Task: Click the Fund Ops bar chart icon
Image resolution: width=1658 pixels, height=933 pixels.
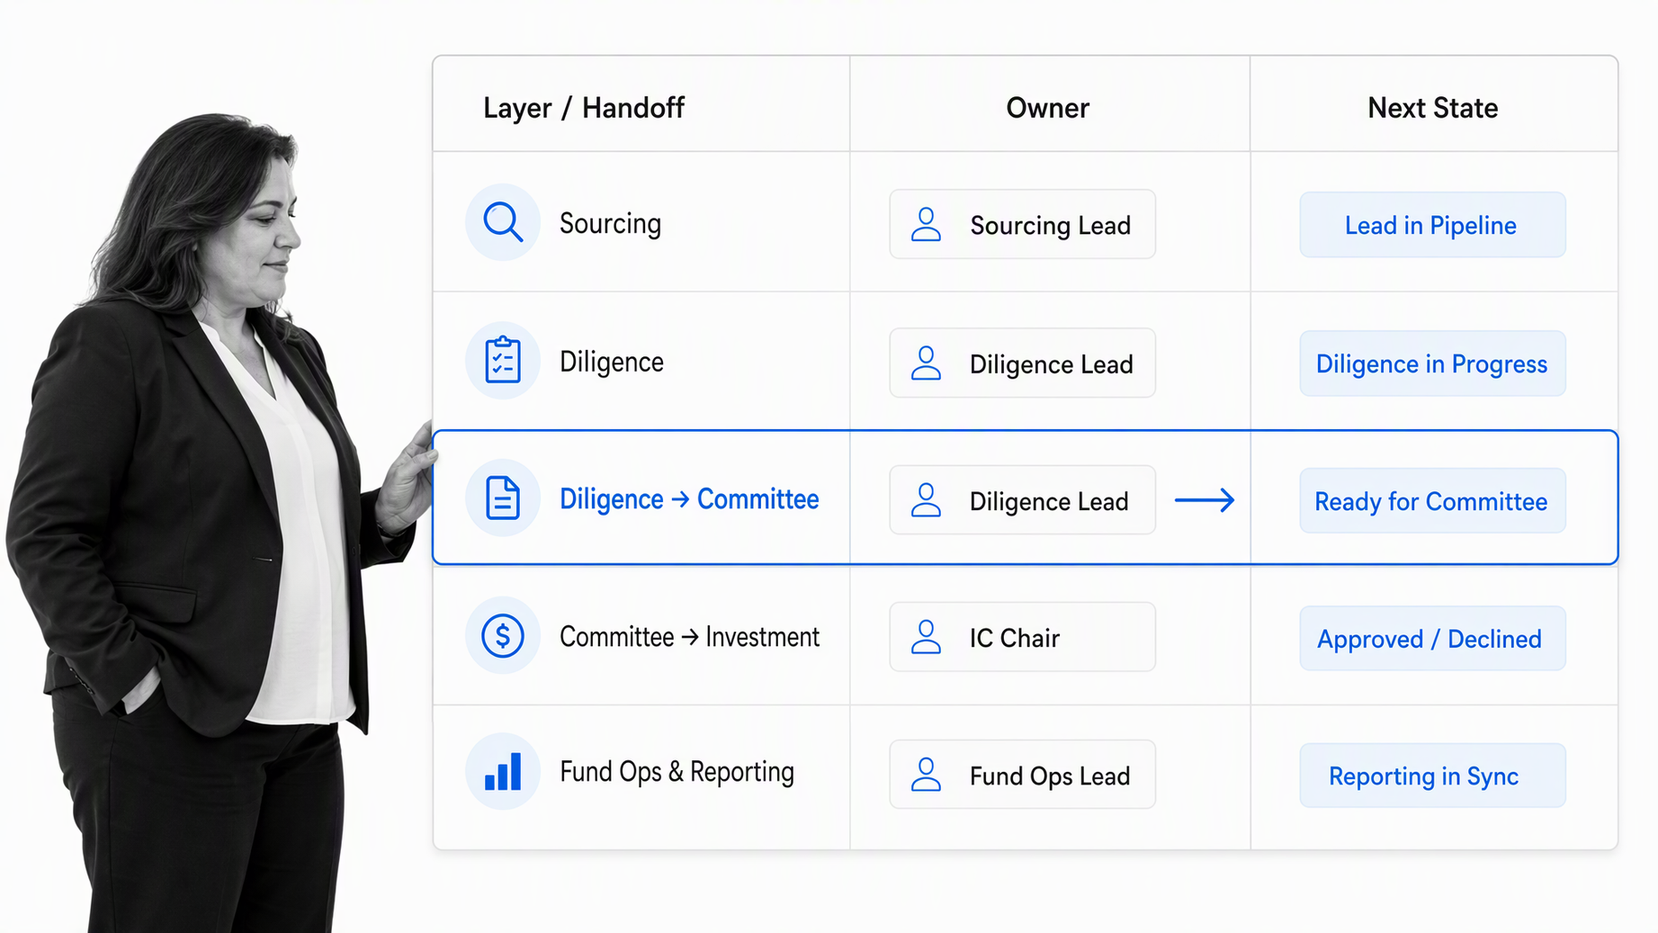Action: (x=503, y=772)
